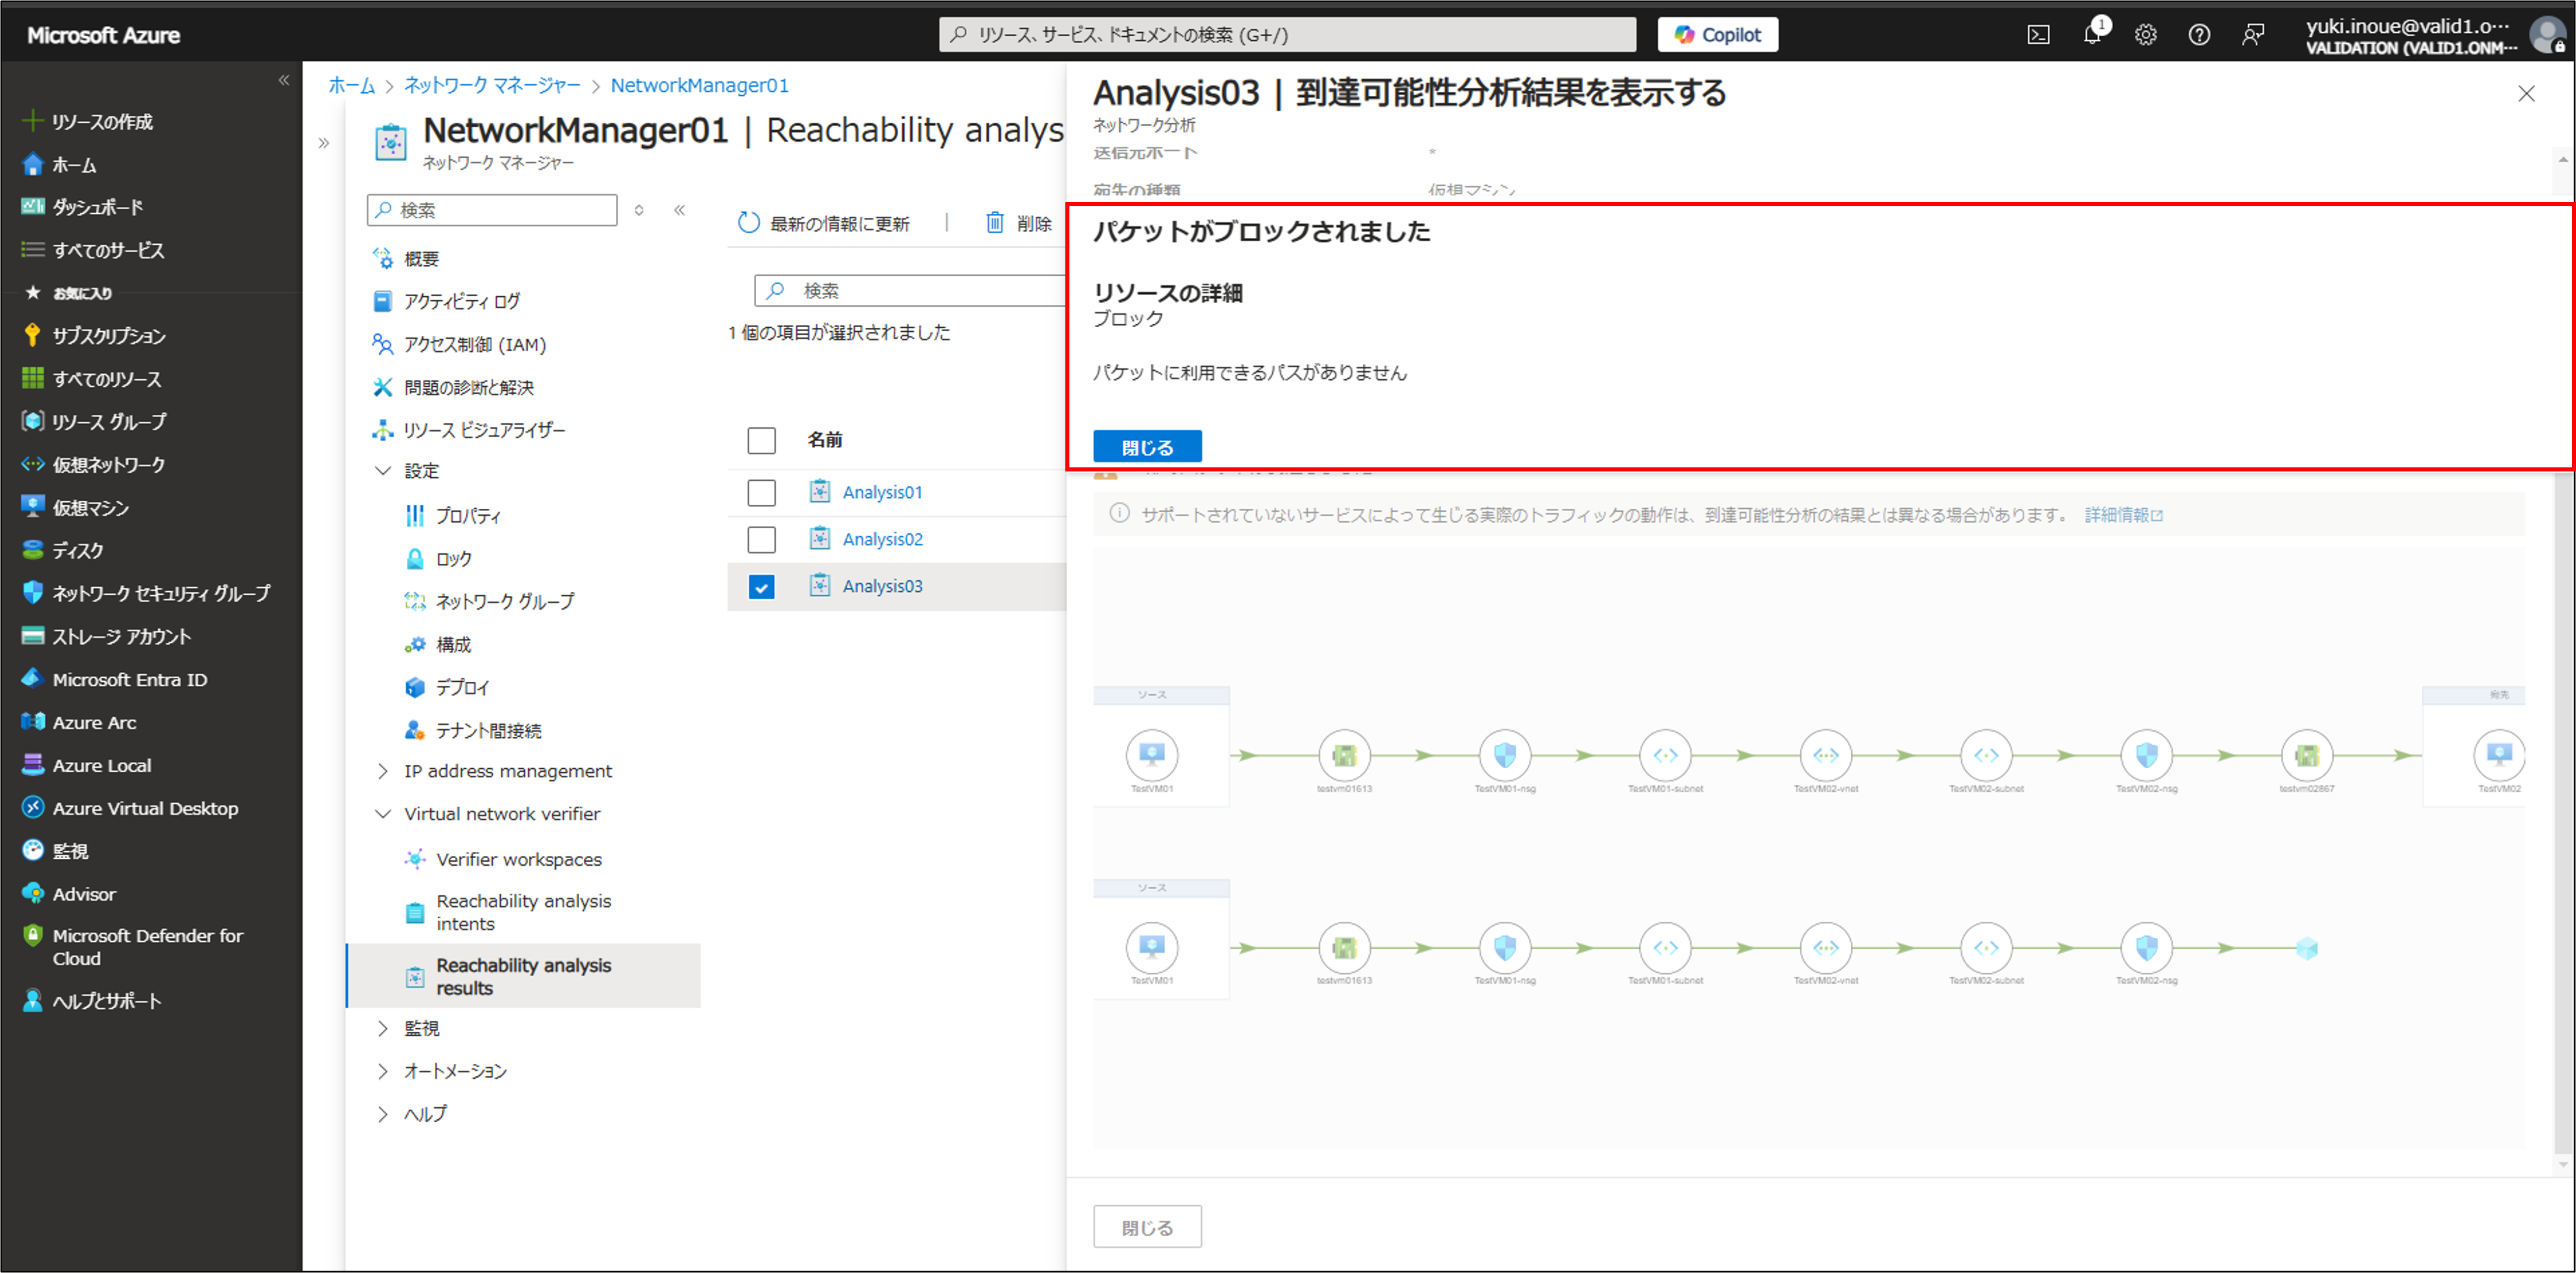
Task: Open the feedback icon in top bar
Action: 2253,35
